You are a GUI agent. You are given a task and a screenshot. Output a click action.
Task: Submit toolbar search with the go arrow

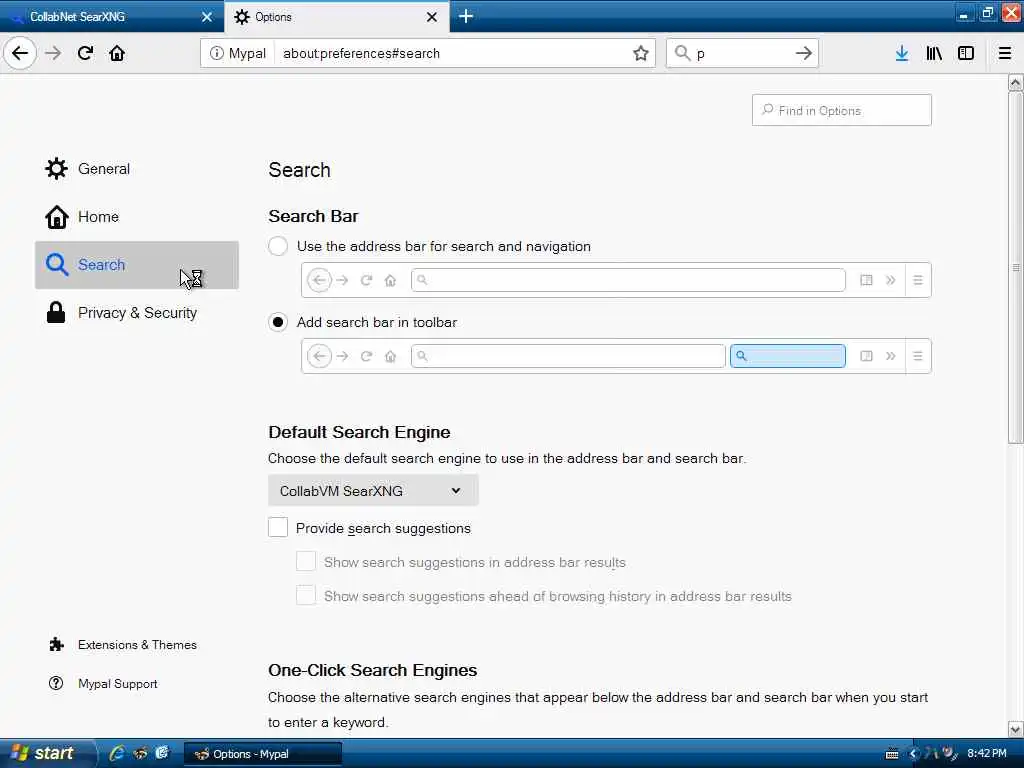point(804,53)
